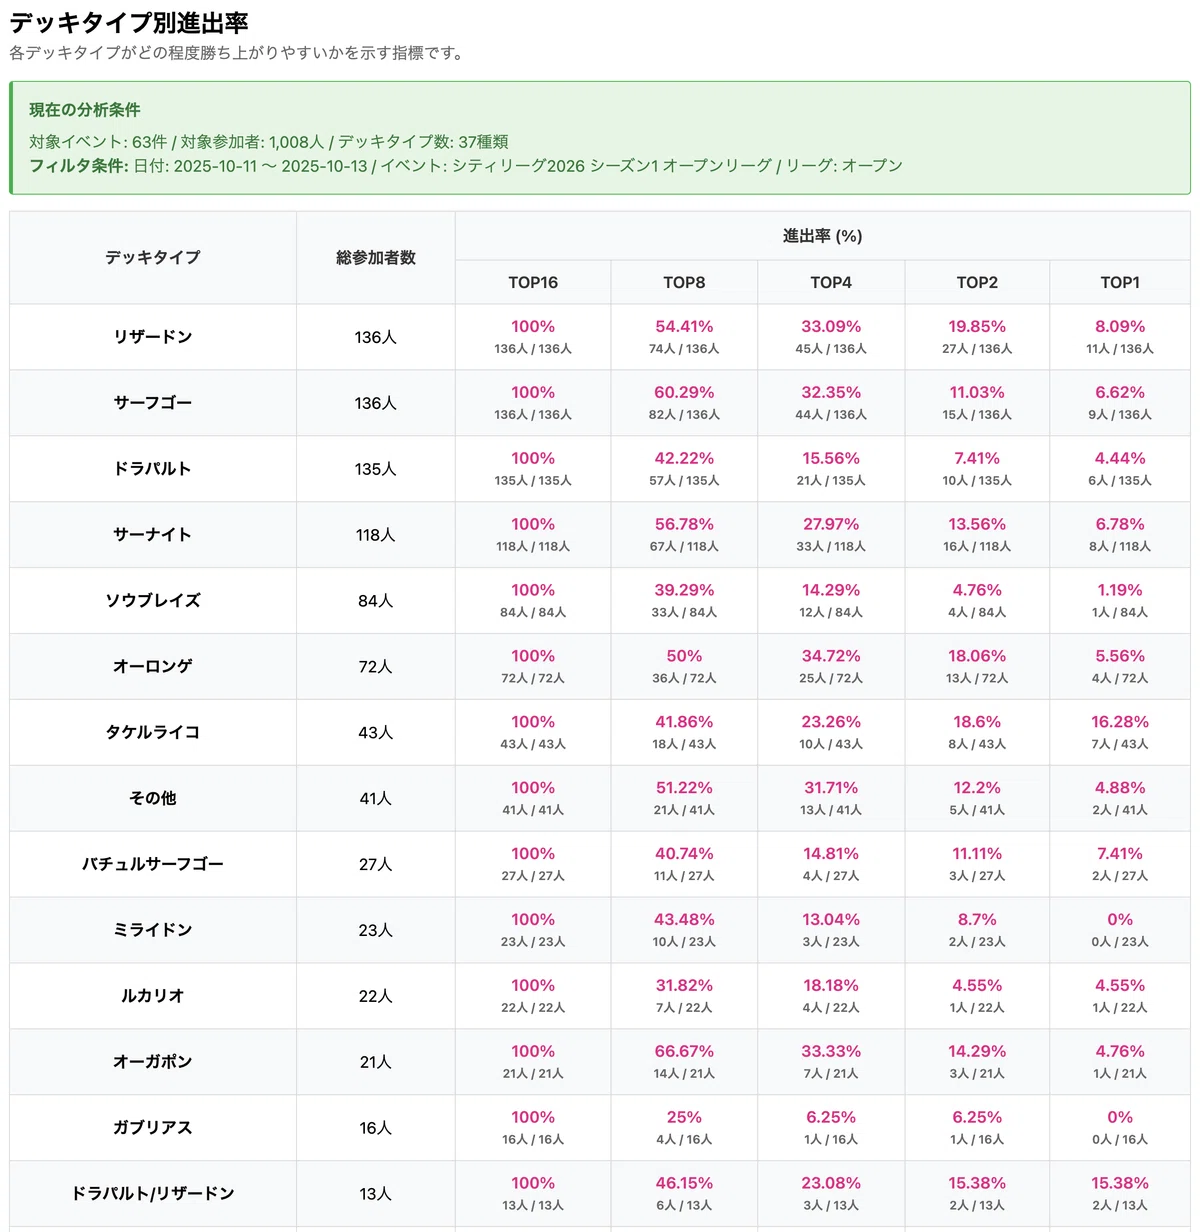Screen dimensions: 1200x1232
Task: Click the TOP2 column header
Action: pyautogui.click(x=977, y=282)
